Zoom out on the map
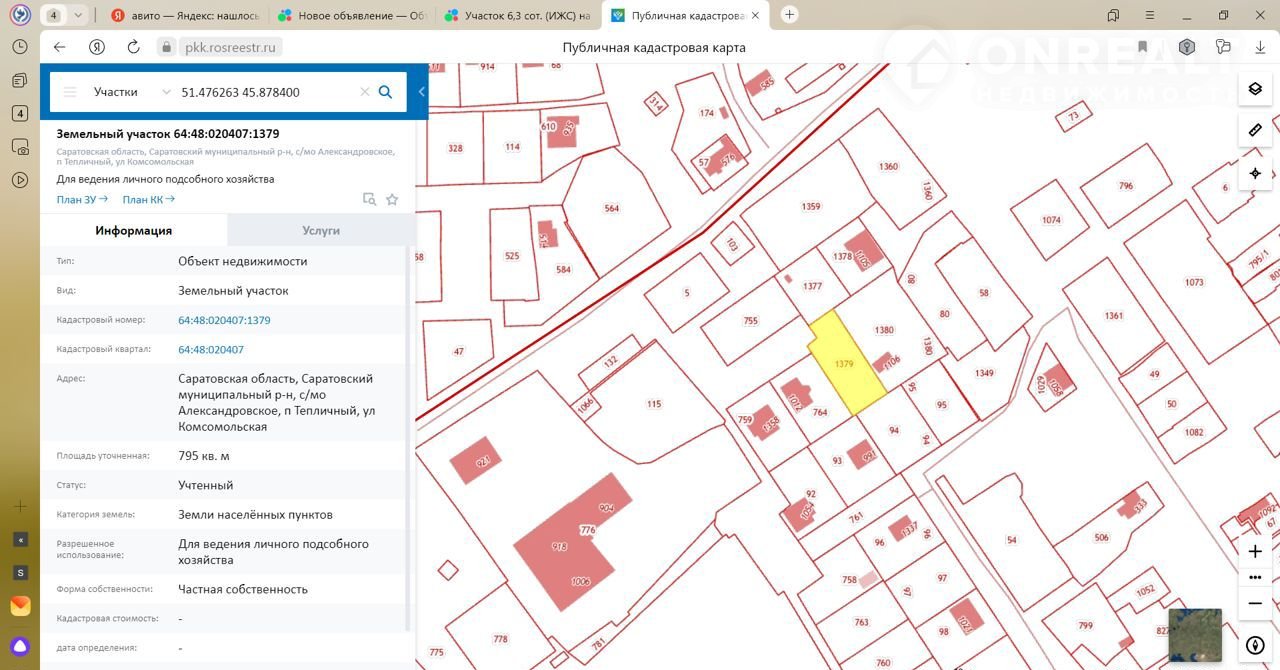 (1255, 603)
